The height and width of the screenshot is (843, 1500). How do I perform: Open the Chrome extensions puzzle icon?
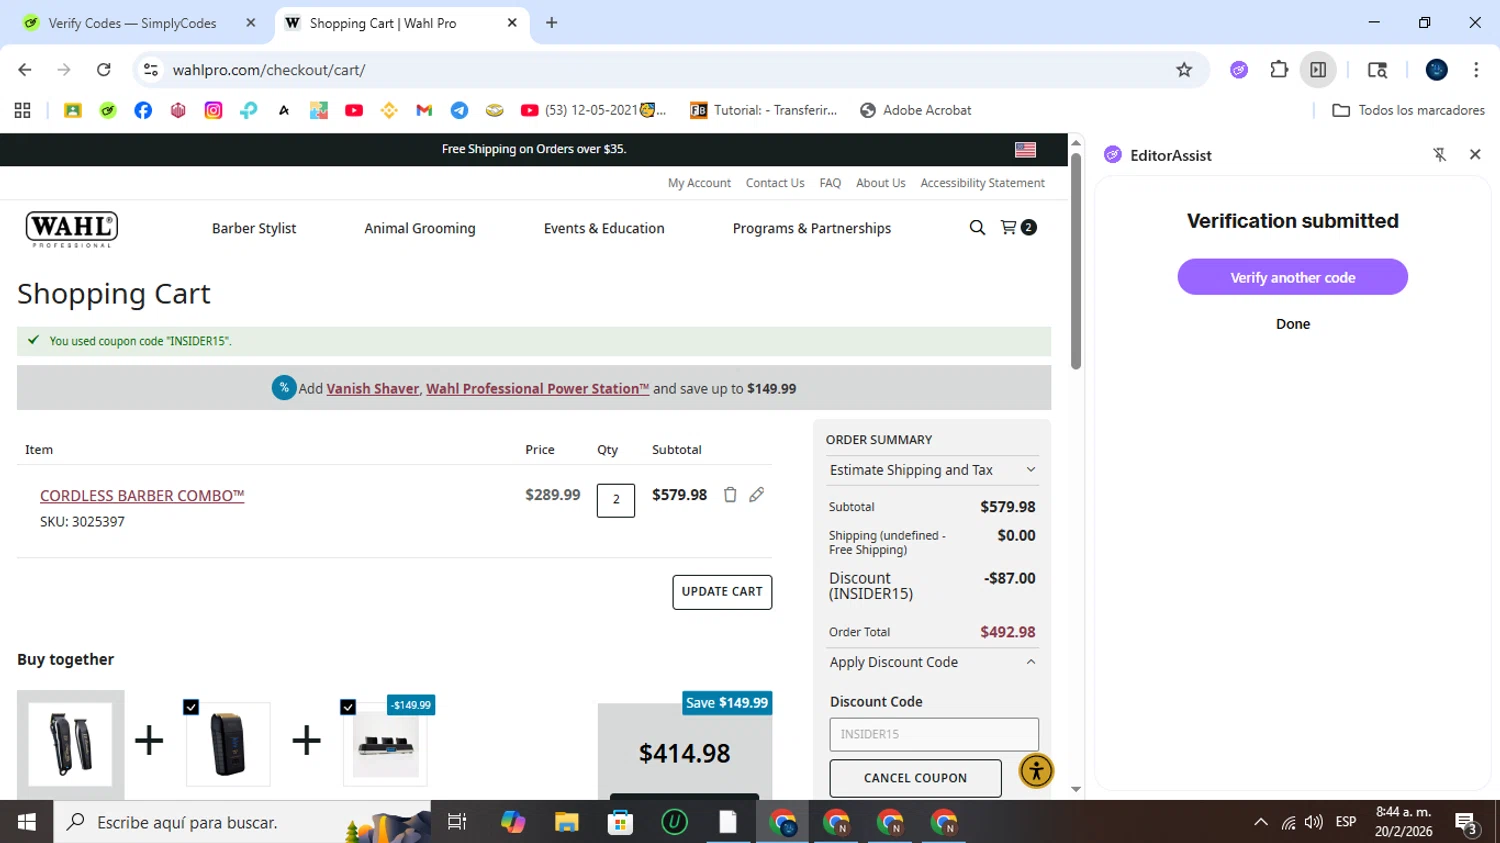1279,70
